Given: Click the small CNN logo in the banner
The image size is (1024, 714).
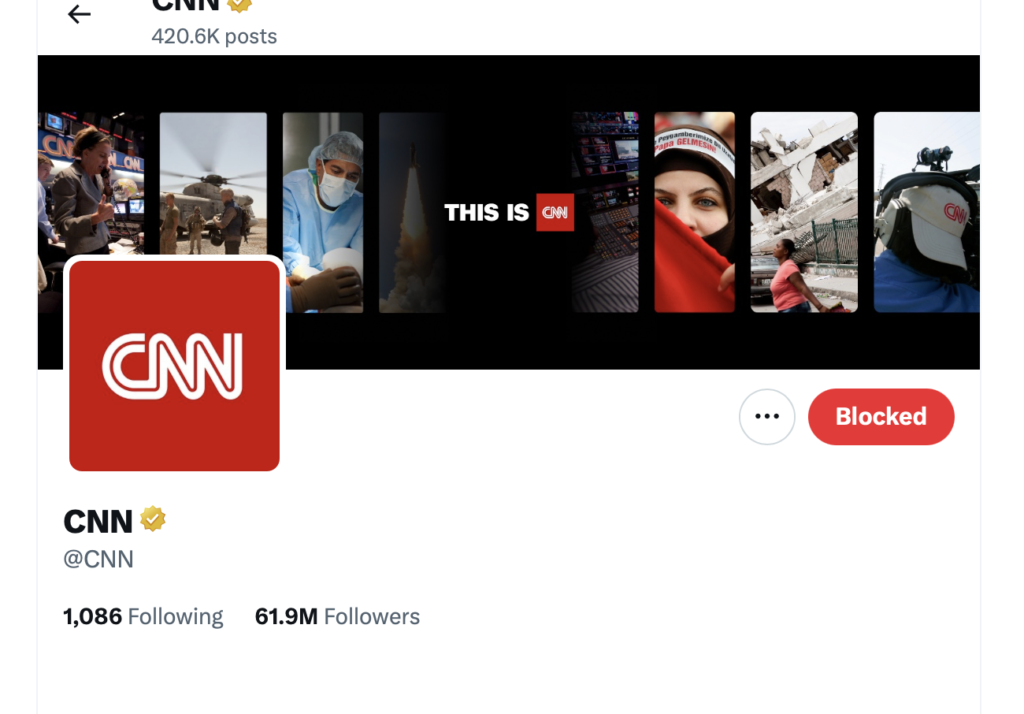Looking at the screenshot, I should pyautogui.click(x=555, y=212).
